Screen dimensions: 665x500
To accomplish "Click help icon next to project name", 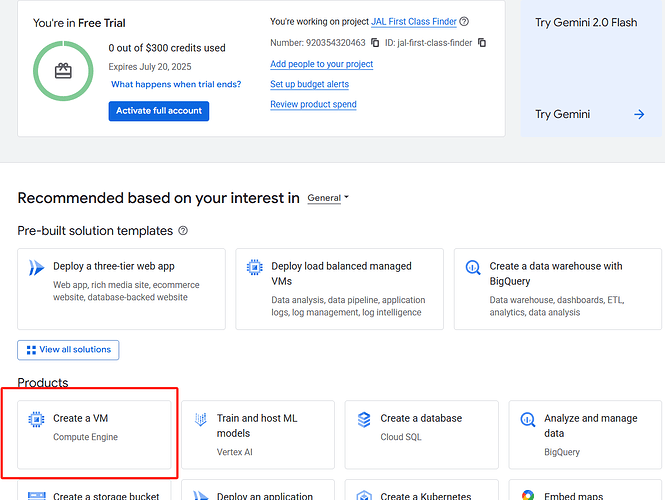I will (464, 22).
